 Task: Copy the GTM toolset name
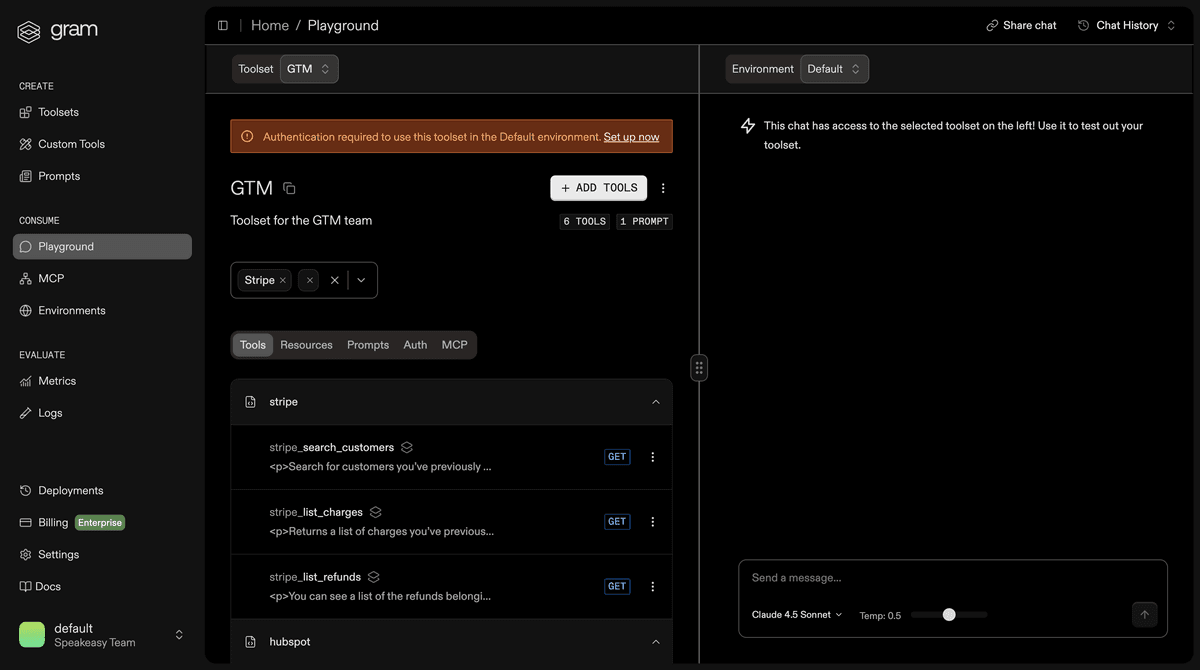tap(288, 187)
